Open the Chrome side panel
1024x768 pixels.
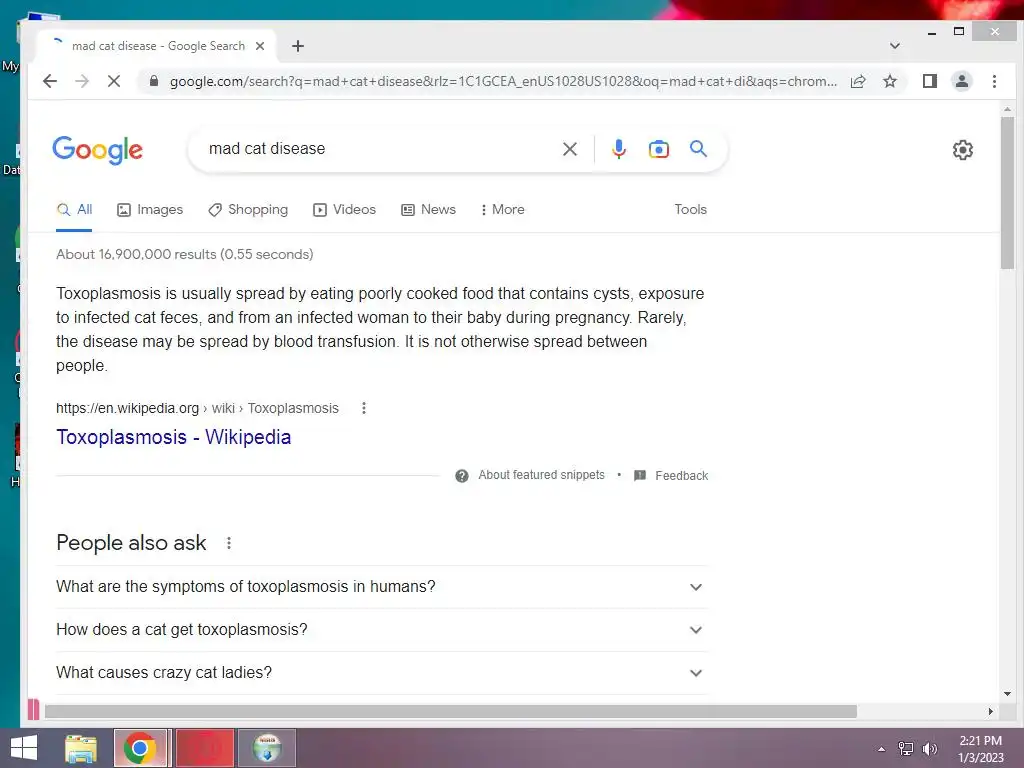pos(929,81)
